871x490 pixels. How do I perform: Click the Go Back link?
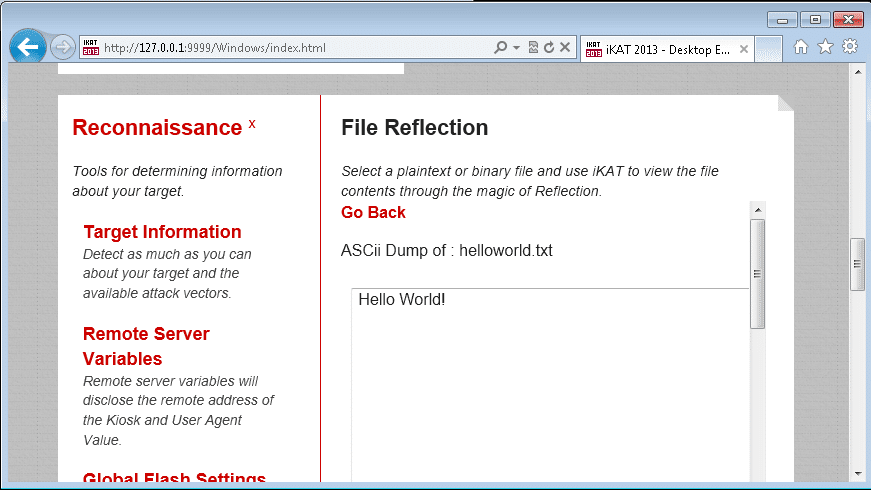point(373,212)
